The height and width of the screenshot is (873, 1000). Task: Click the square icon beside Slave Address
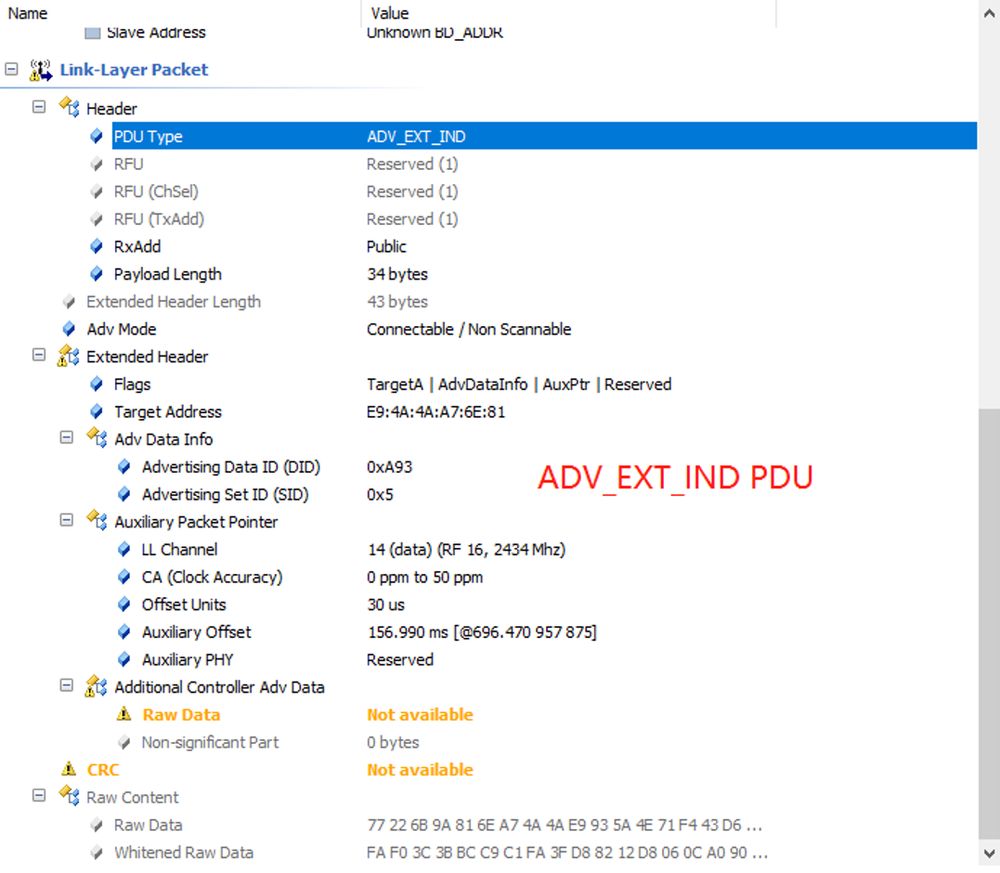(92, 33)
